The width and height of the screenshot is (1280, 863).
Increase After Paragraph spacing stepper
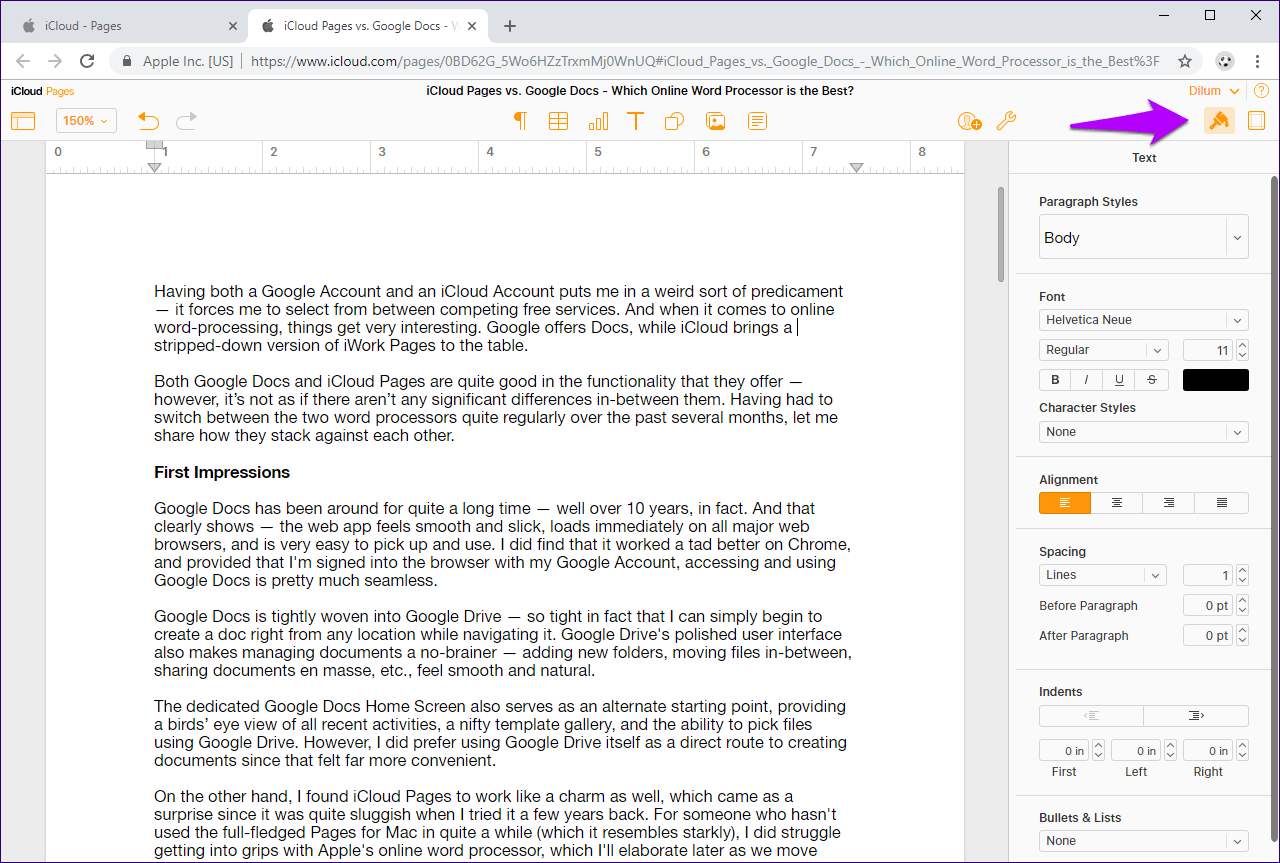1243,630
